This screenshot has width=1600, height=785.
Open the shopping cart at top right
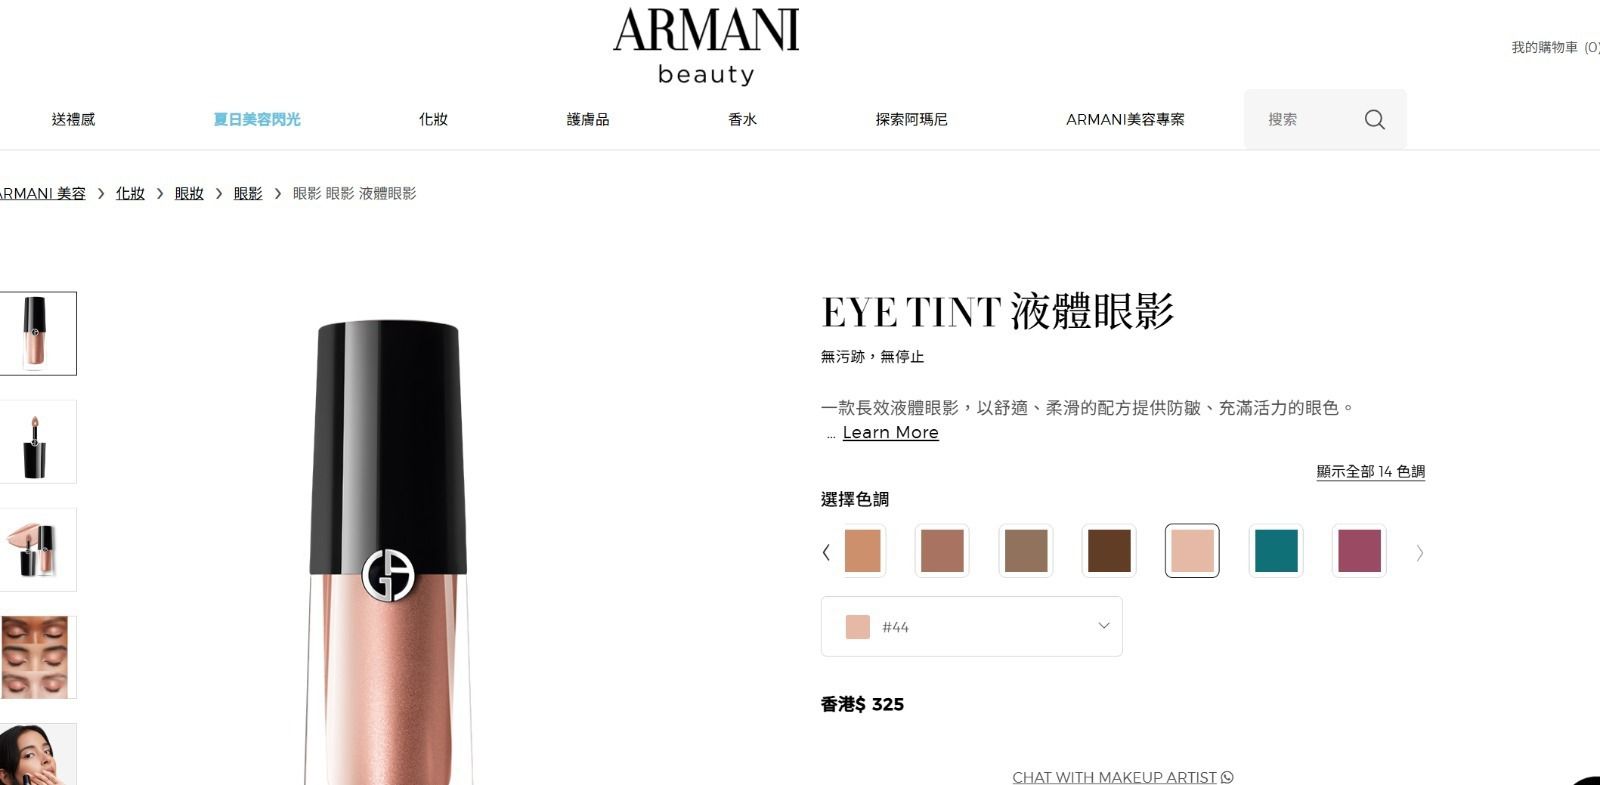(x=1555, y=47)
